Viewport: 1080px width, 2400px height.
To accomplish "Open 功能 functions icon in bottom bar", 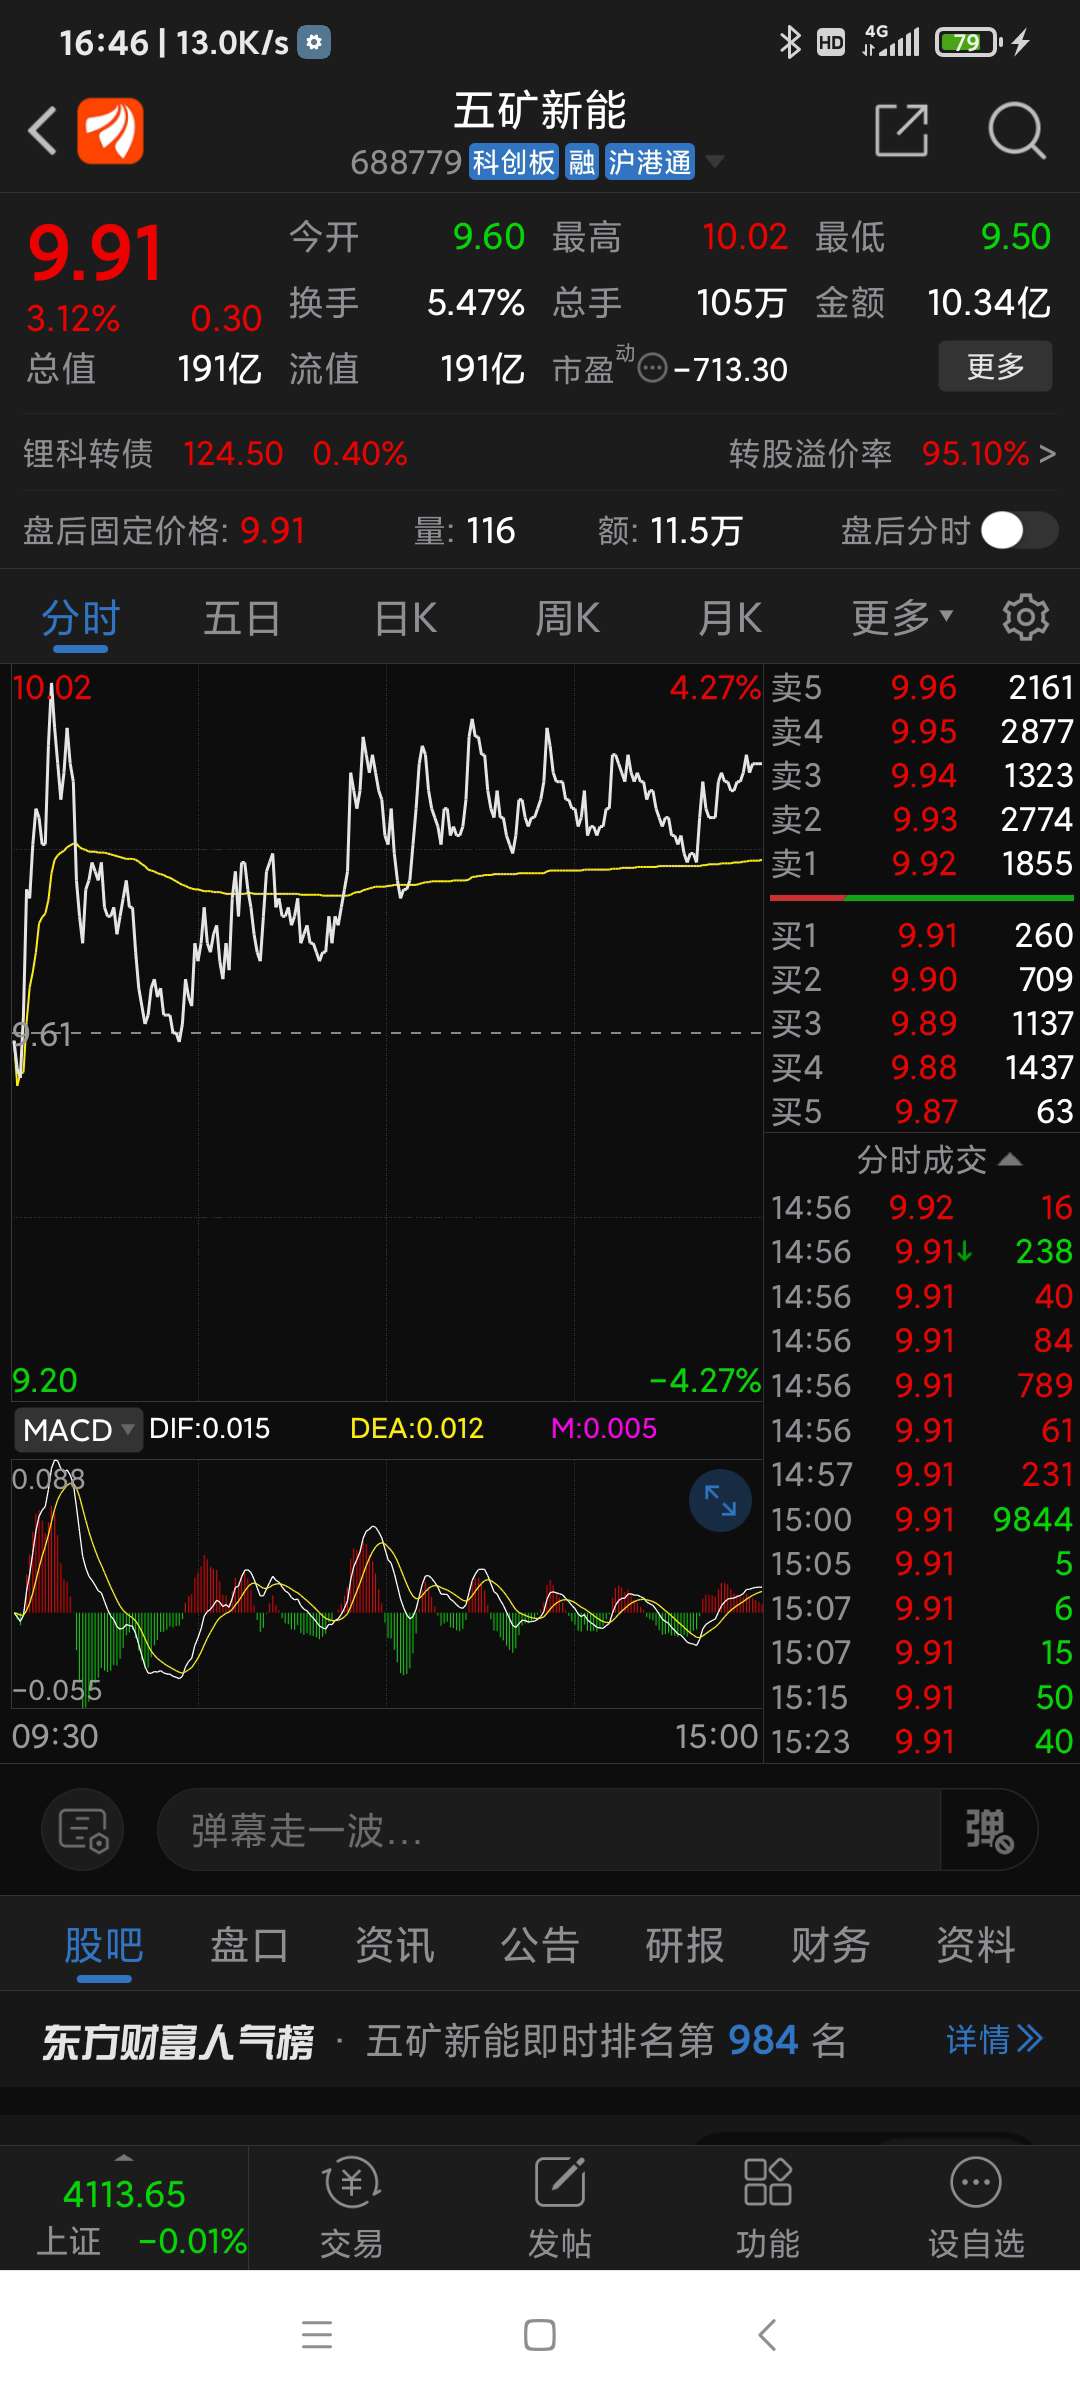I will coord(767,2209).
